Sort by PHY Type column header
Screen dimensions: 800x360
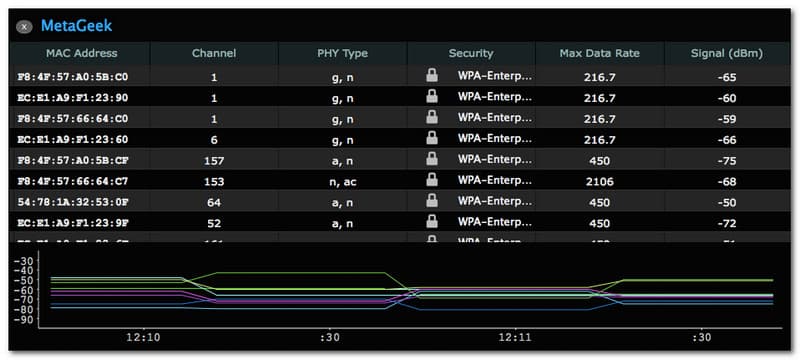pos(342,53)
